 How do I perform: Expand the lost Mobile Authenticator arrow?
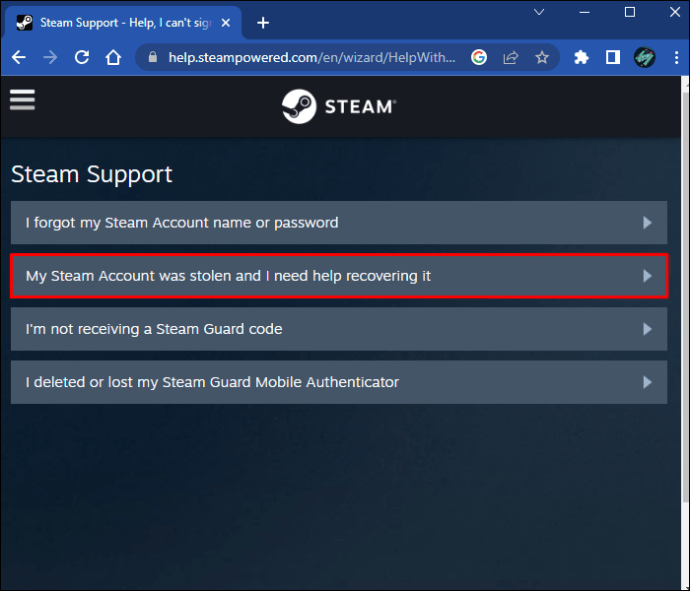pos(647,382)
